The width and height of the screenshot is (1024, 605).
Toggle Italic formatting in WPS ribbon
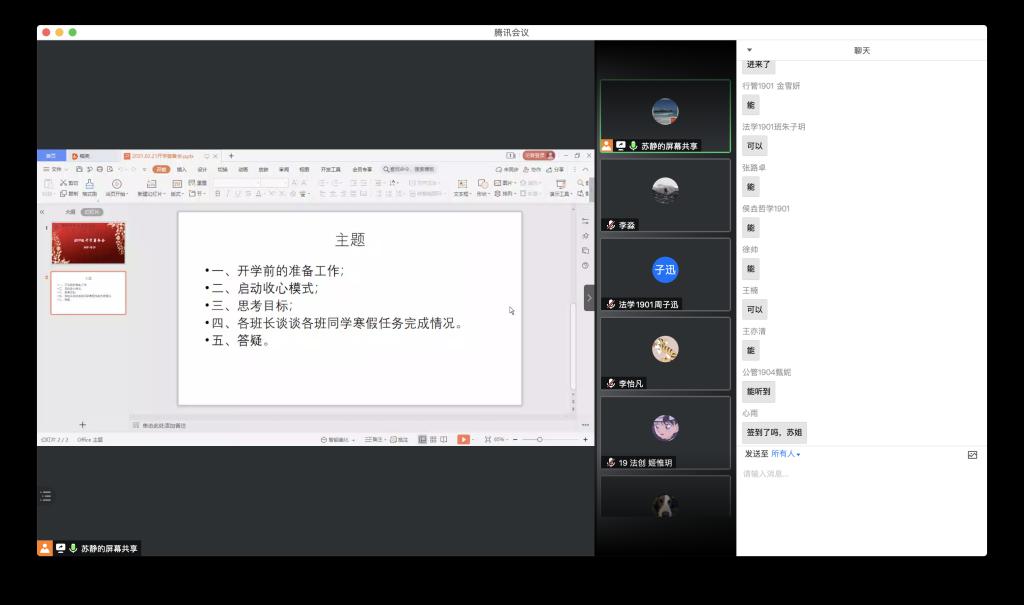point(228,193)
